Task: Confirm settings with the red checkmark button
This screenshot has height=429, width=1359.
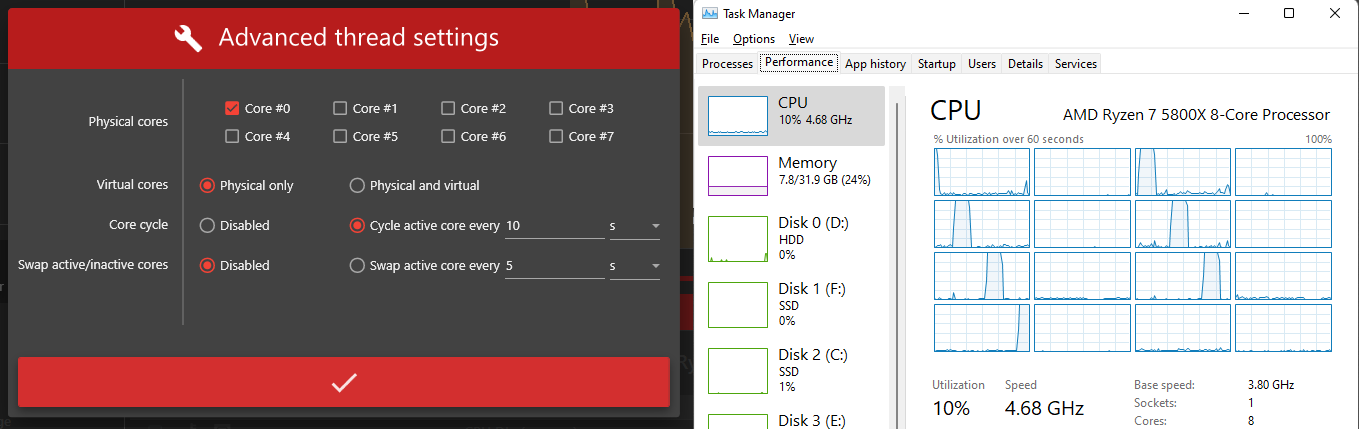Action: [x=343, y=382]
